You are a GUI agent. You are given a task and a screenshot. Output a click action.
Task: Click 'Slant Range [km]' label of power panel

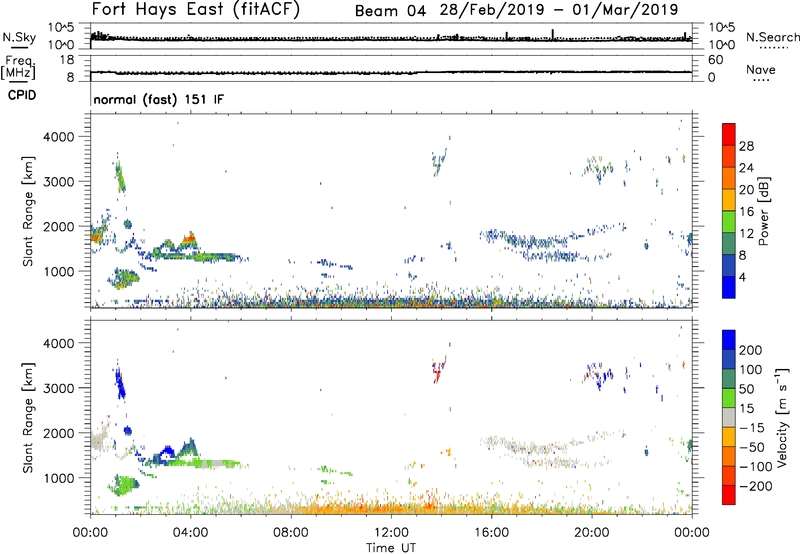pyautogui.click(x=28, y=211)
